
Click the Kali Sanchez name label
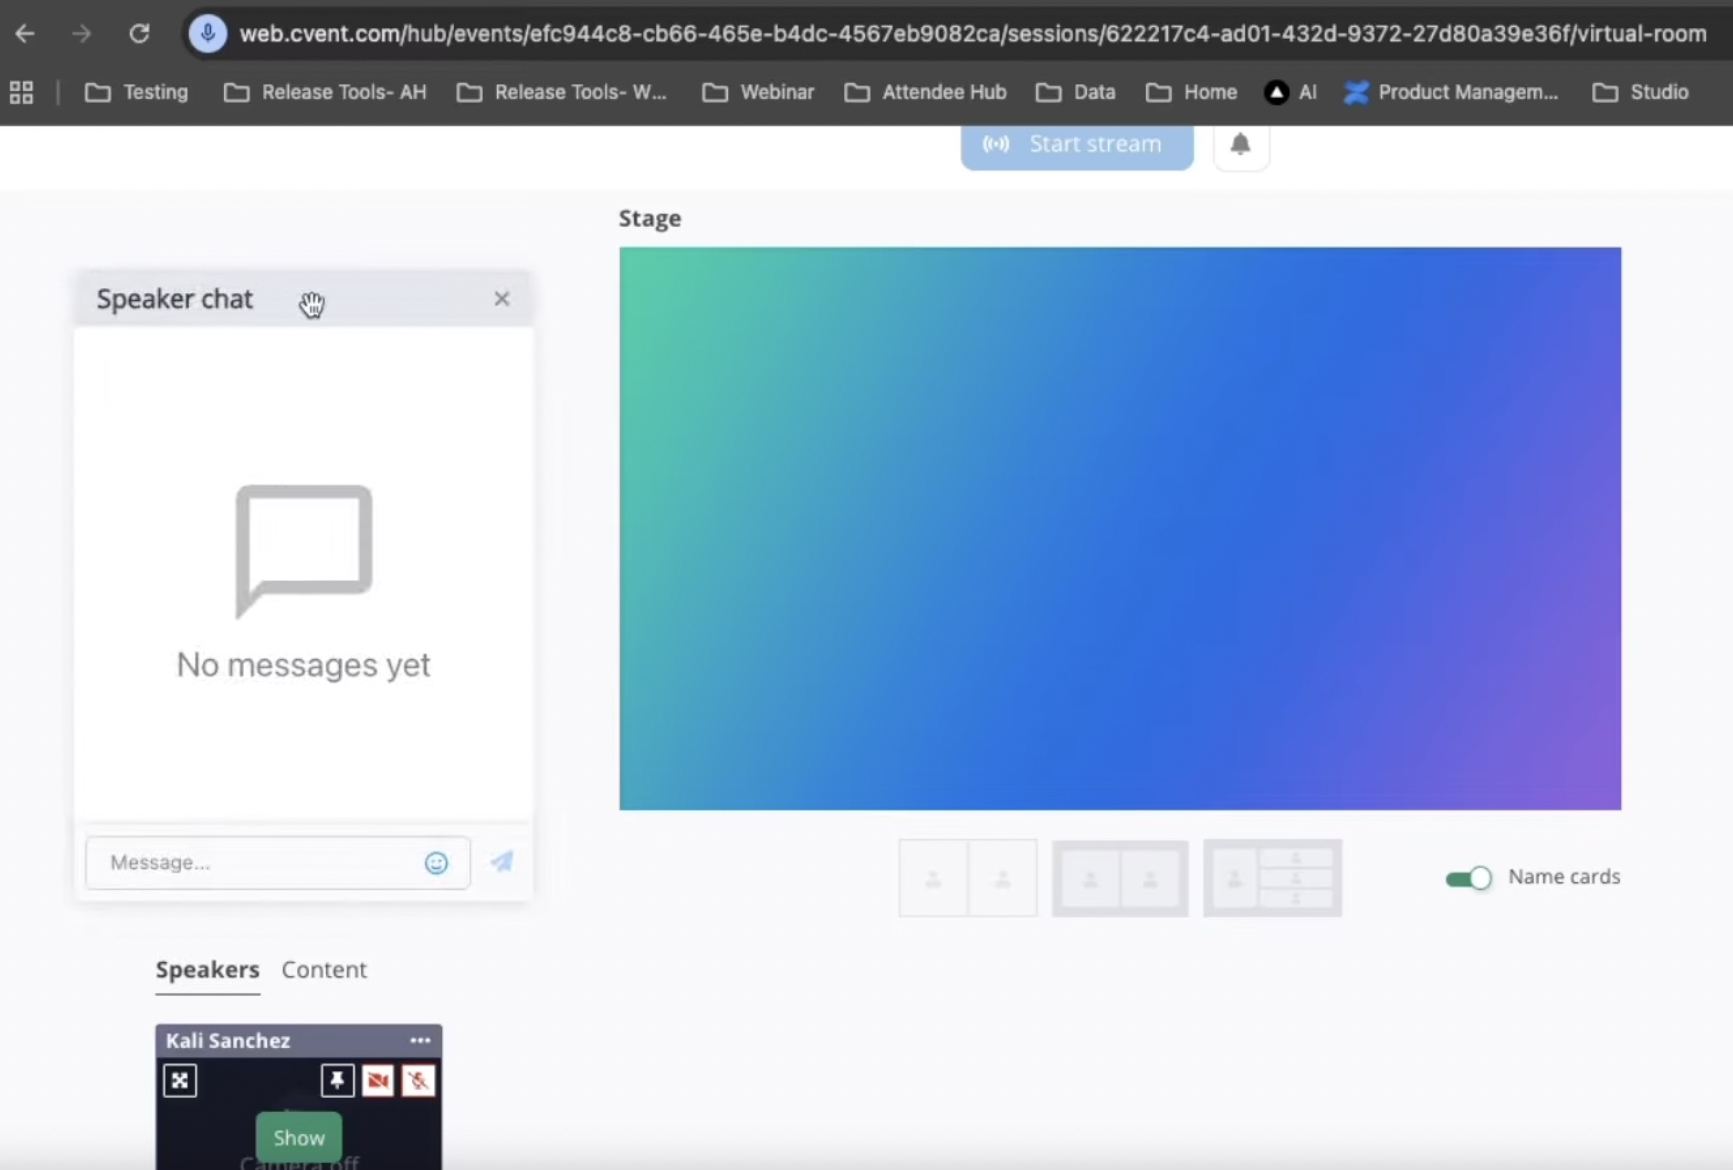click(228, 1040)
